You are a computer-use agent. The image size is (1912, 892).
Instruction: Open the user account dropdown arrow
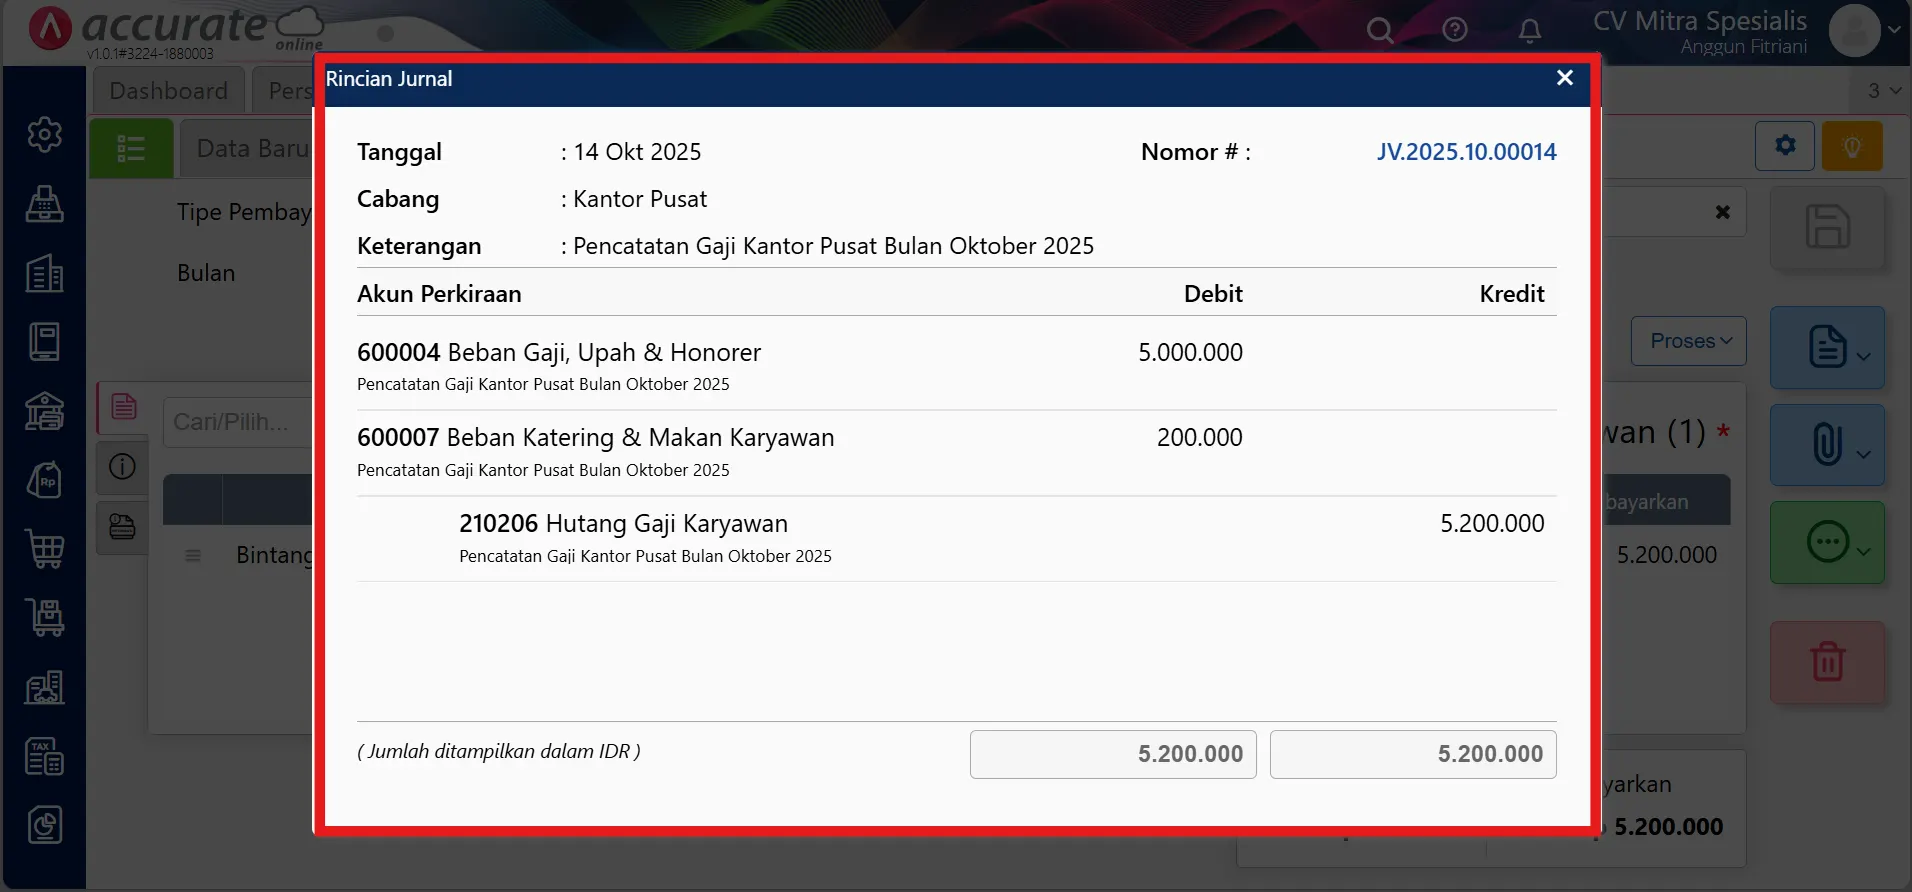[1894, 30]
